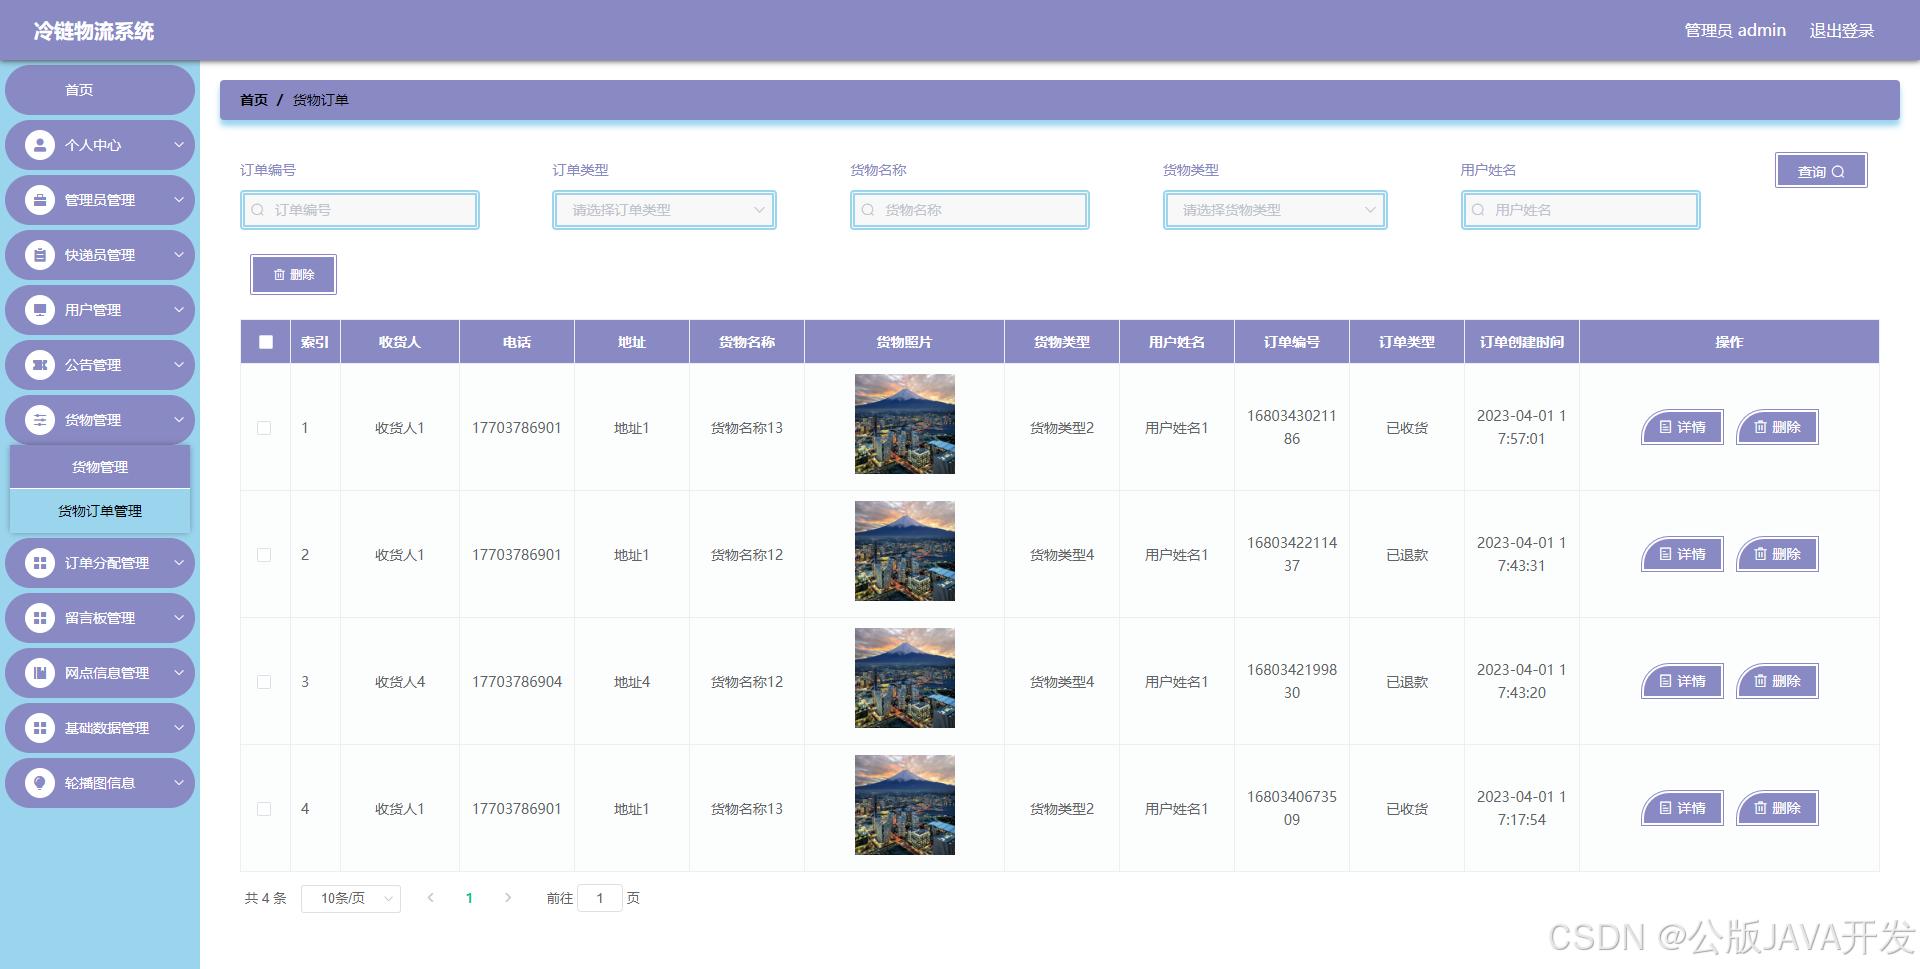This screenshot has width=1920, height=969.
Task: Click 首页 breadcrumb link
Action: 254,100
